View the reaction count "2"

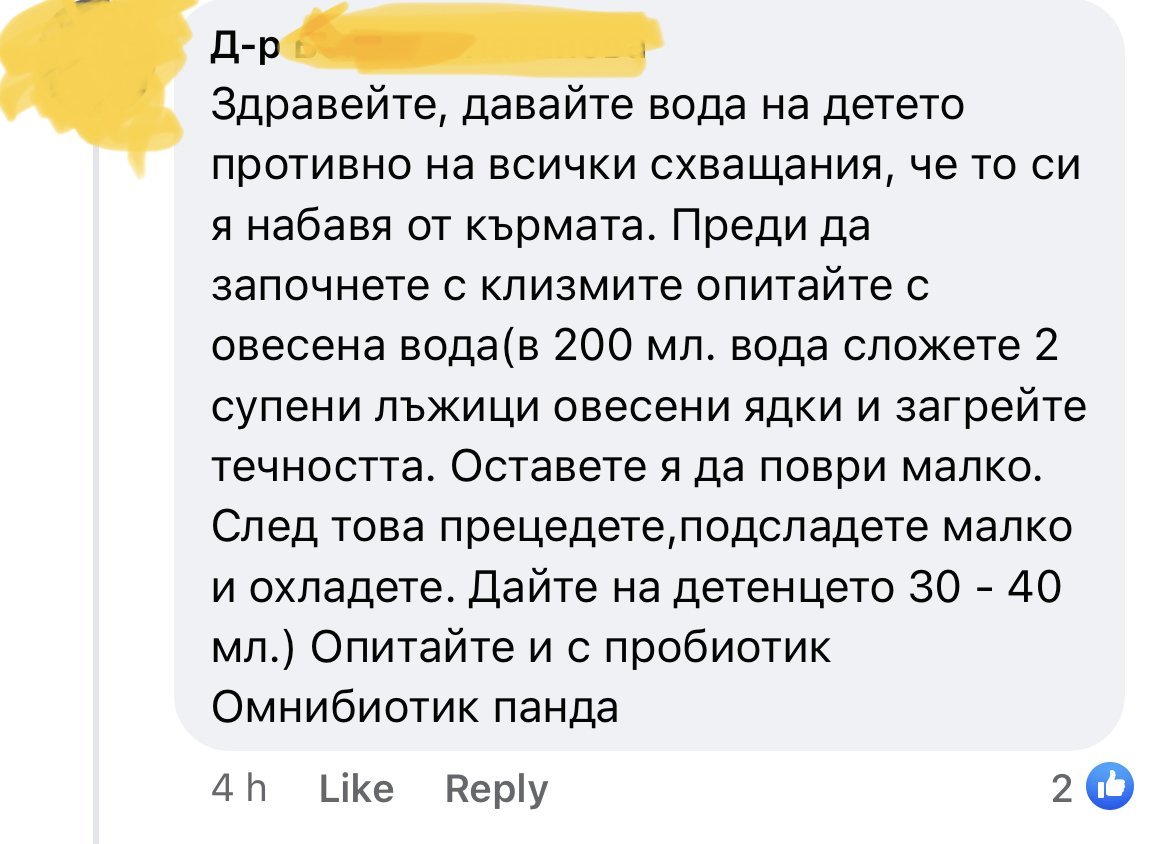(x=1061, y=790)
